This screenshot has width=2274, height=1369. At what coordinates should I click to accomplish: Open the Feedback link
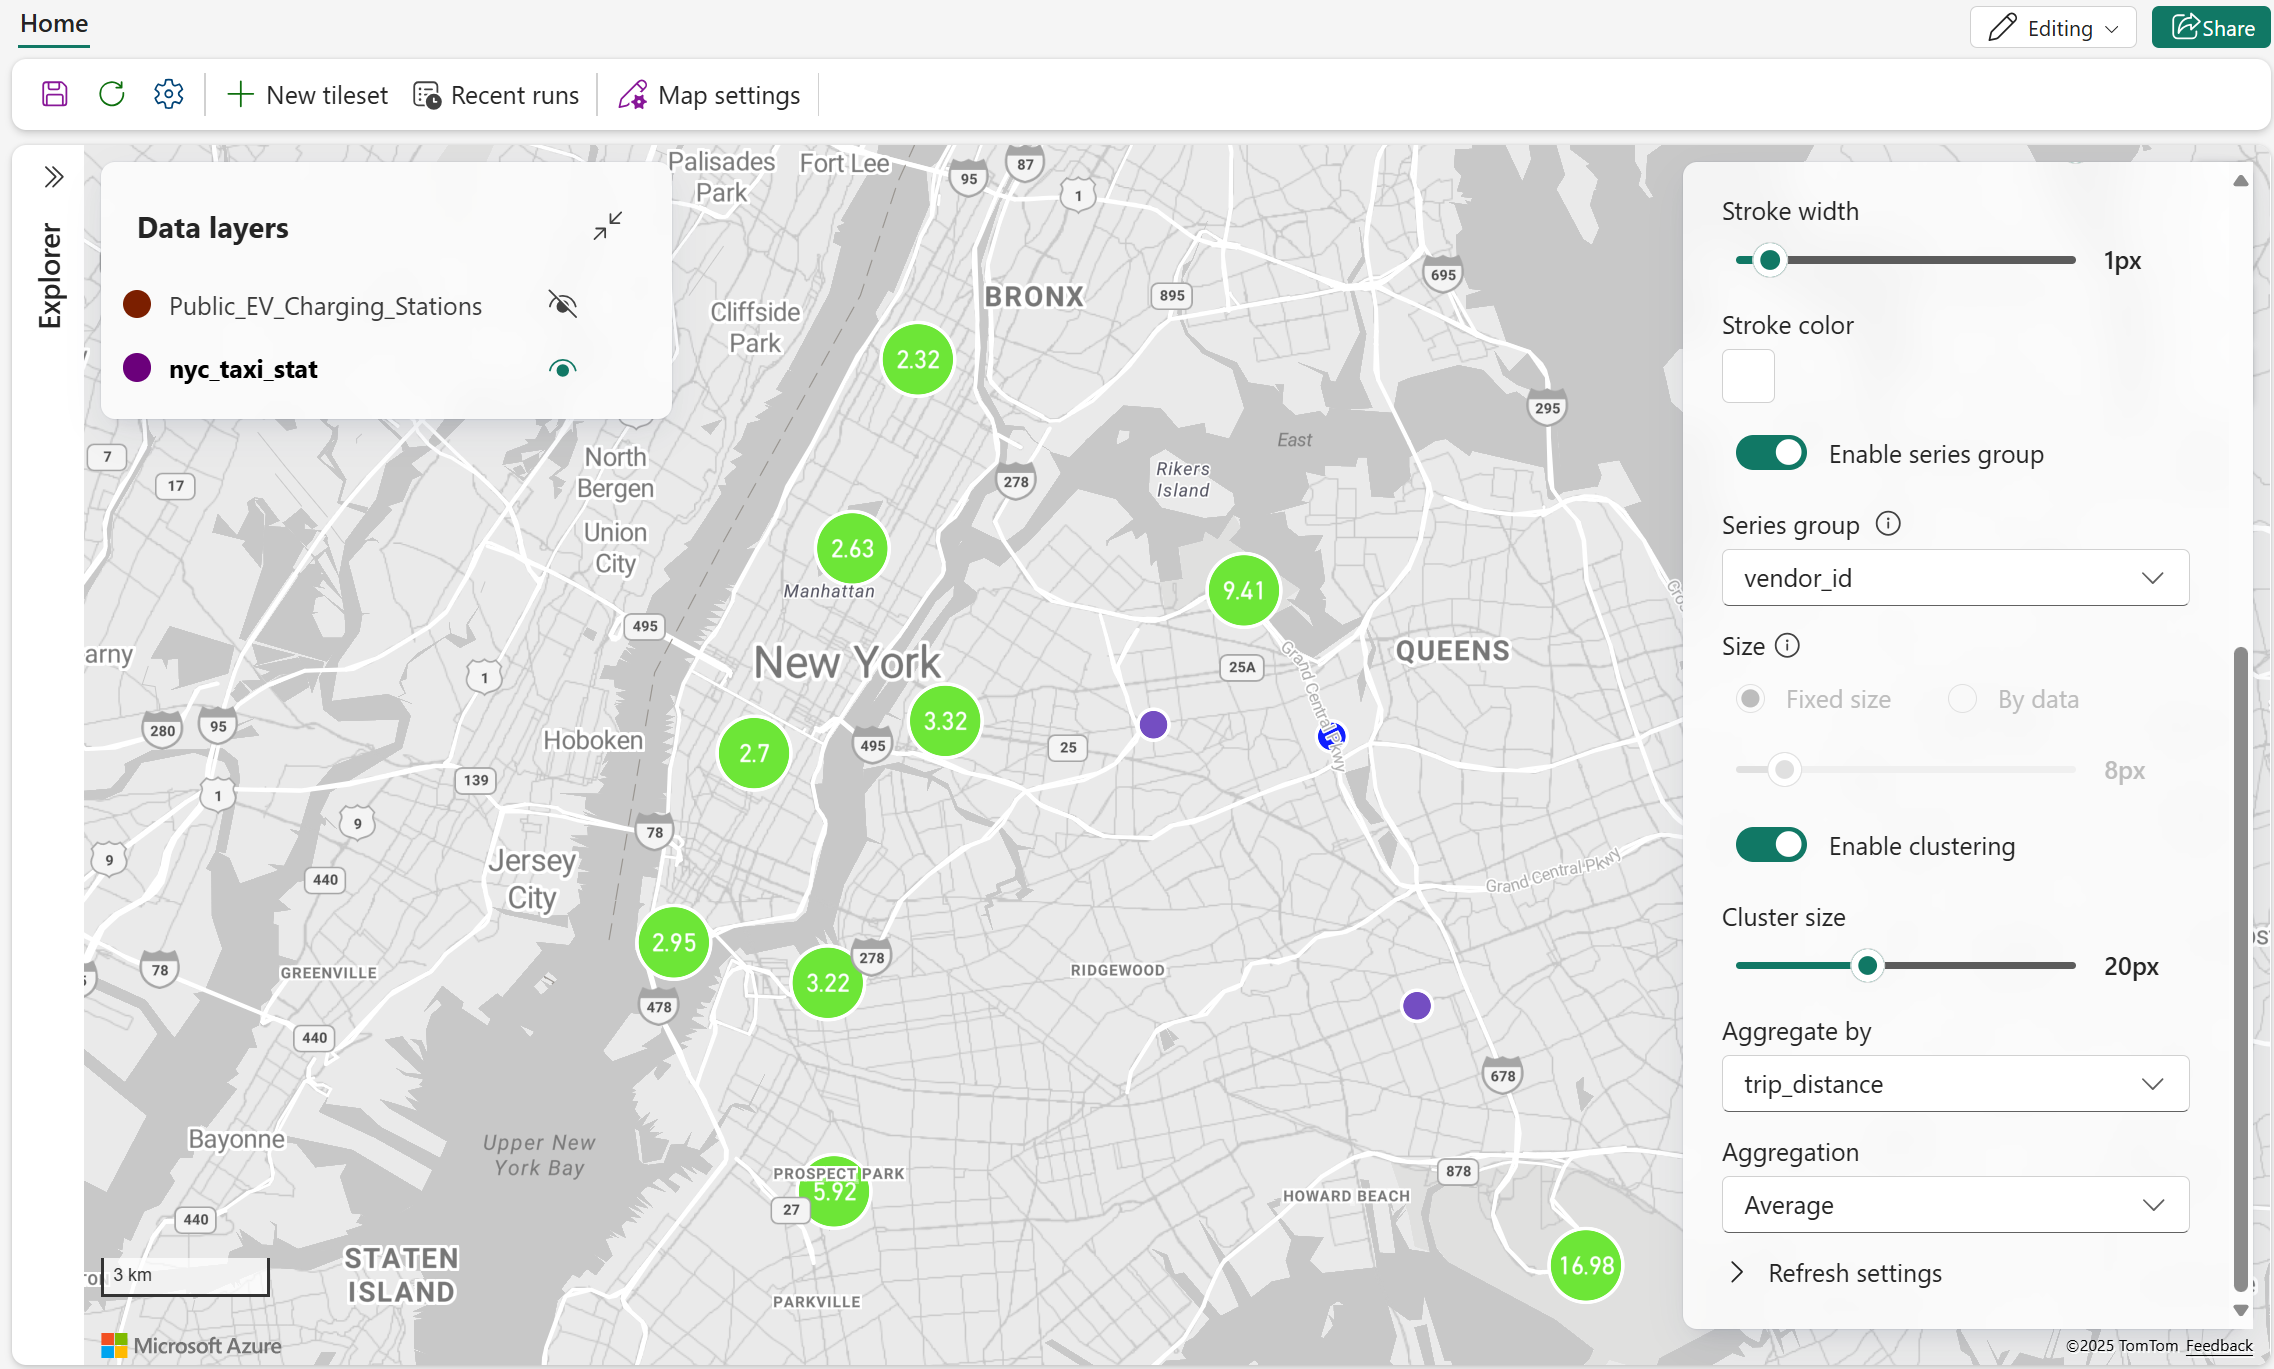point(2218,1346)
